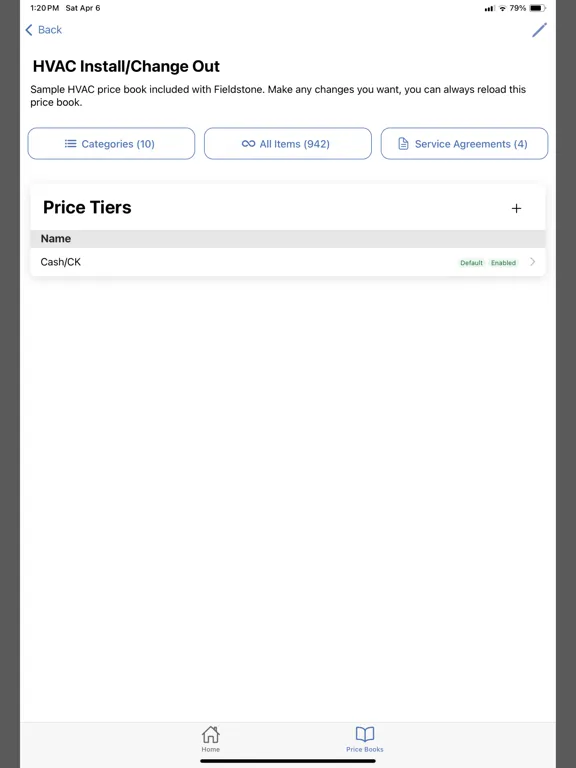Add a new price tier with plus icon
This screenshot has height=768, width=576.
coord(516,208)
